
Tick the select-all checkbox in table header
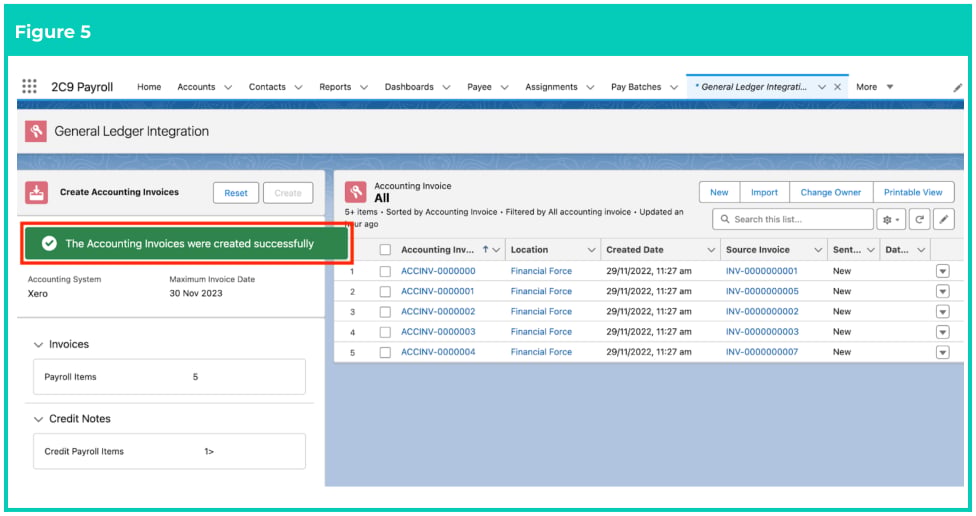(385, 250)
